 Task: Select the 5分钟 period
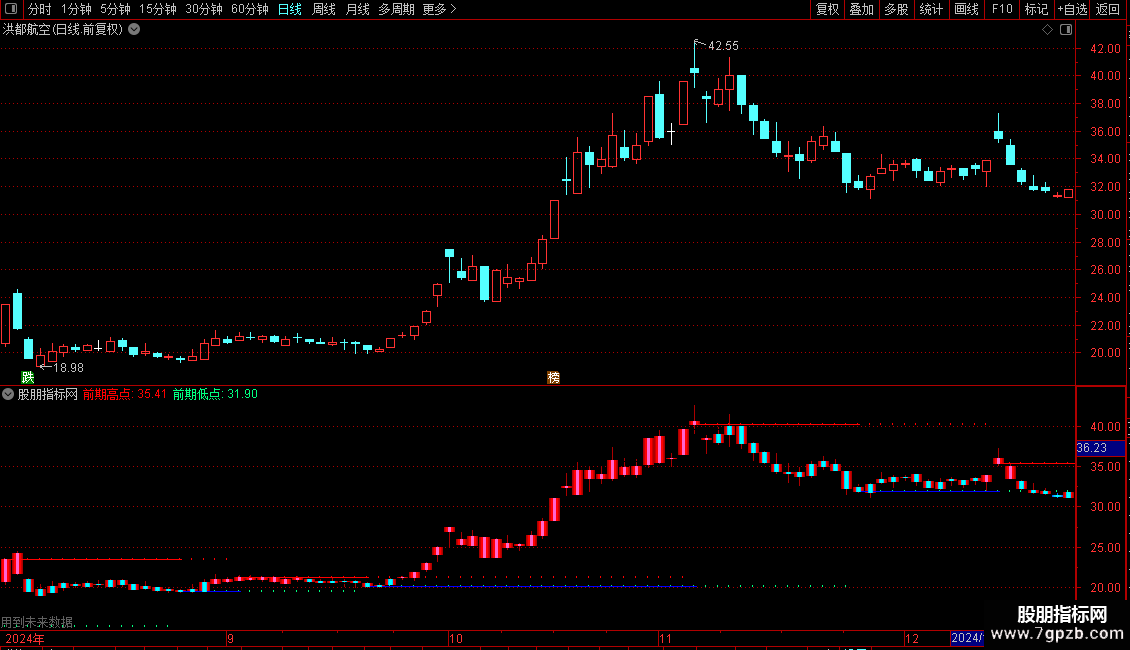[115, 9]
